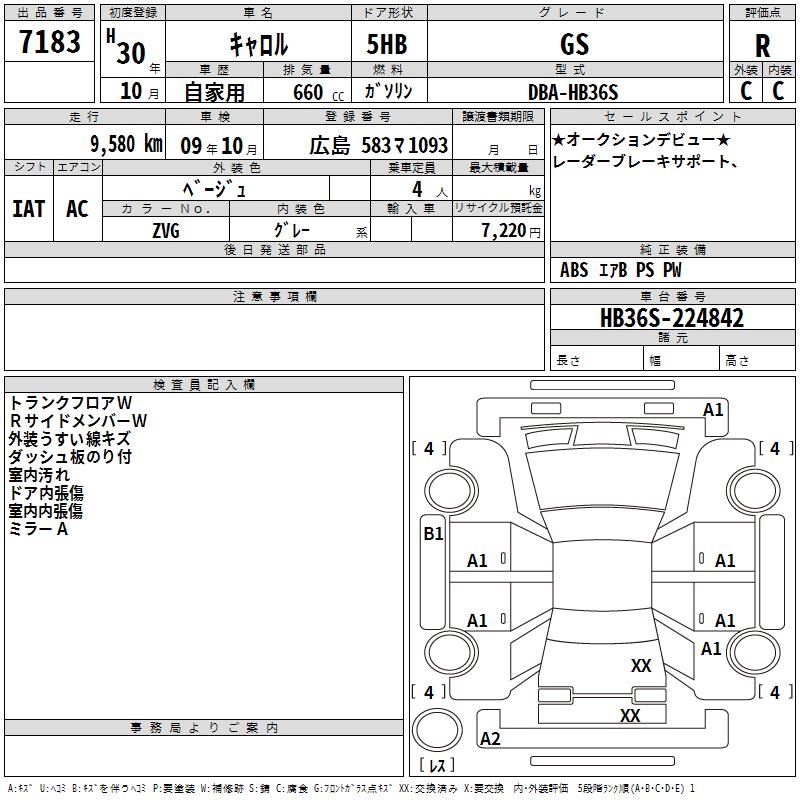Click the recycle deposit 7,220円
The width and height of the screenshot is (800, 800).
pyautogui.click(x=511, y=231)
